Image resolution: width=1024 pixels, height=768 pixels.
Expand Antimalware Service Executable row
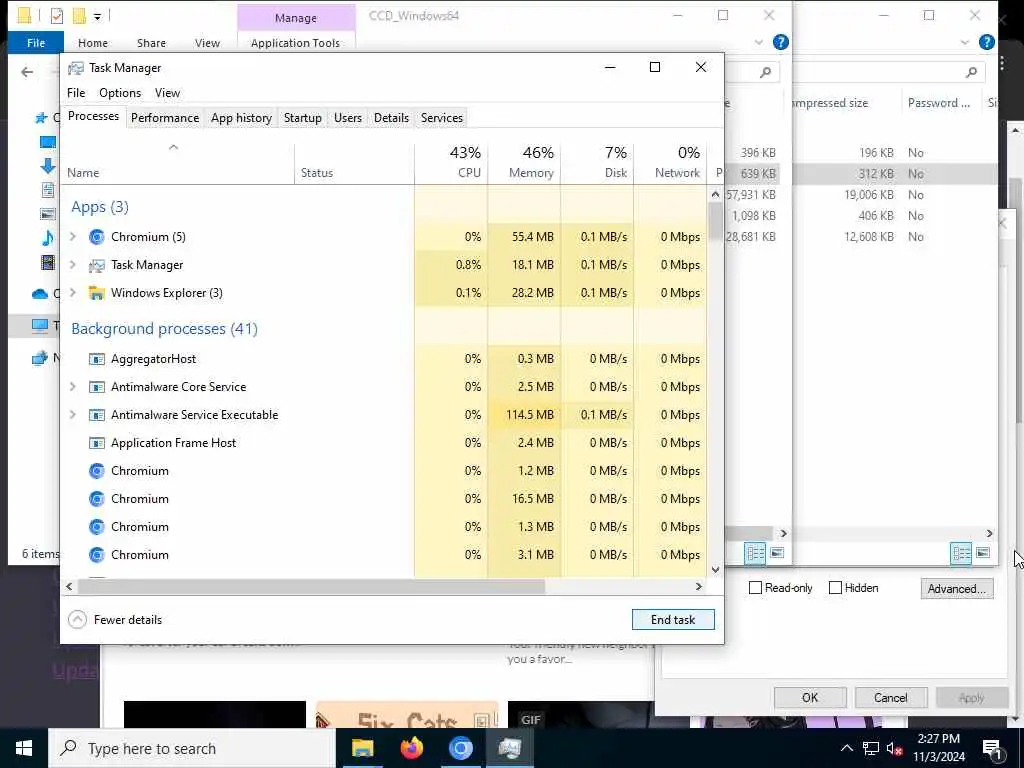73,415
